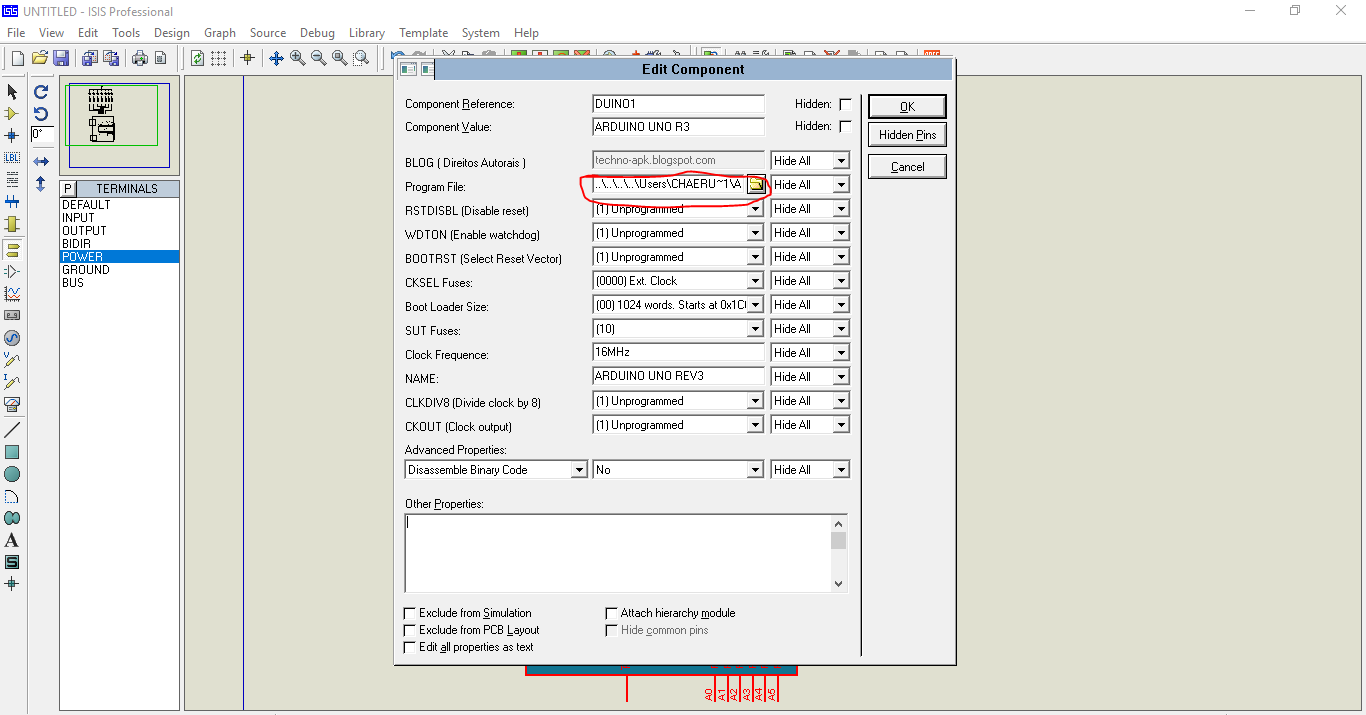Click the Clock Frequence field 16MHz
This screenshot has height=715, width=1366.
678,352
